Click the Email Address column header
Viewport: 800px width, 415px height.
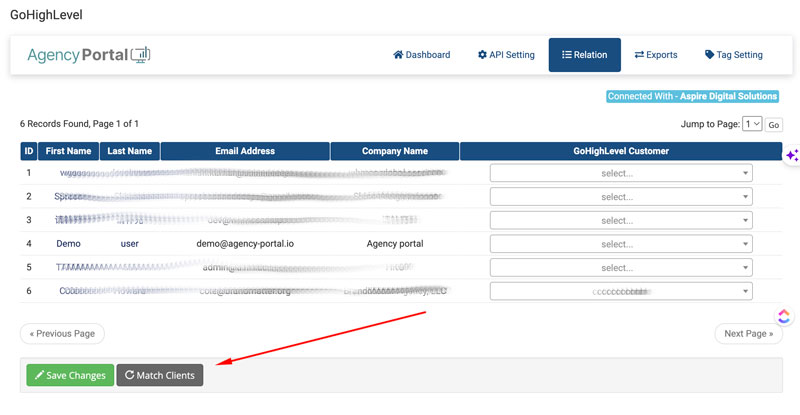coord(245,151)
